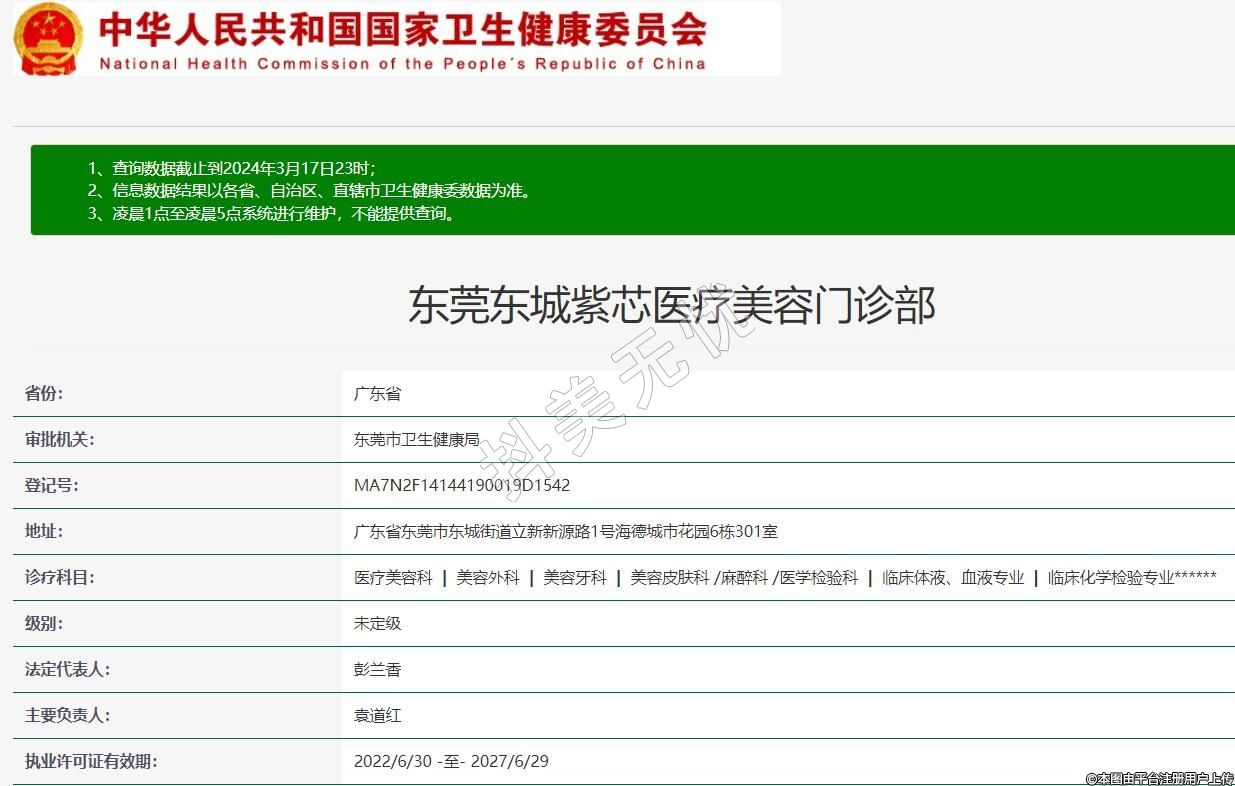
Task: Click the legal representative name 彭兰香
Action: pos(377,669)
